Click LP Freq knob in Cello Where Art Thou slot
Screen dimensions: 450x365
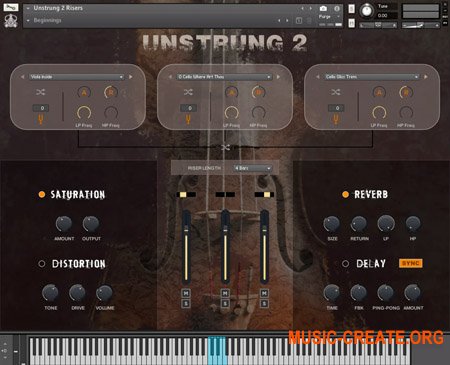point(231,113)
